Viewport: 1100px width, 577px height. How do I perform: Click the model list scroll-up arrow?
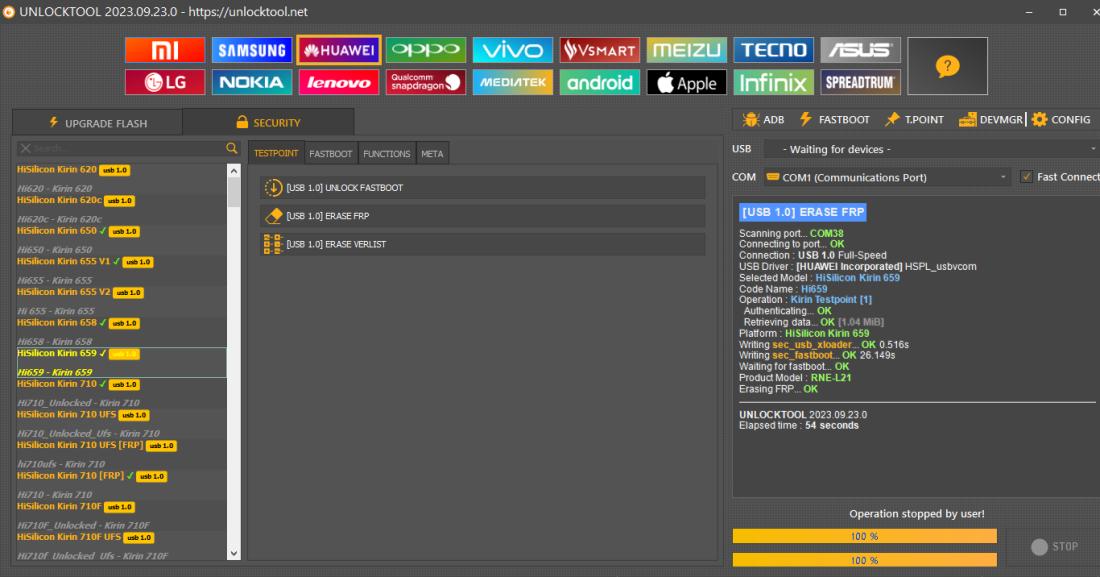pos(234,171)
